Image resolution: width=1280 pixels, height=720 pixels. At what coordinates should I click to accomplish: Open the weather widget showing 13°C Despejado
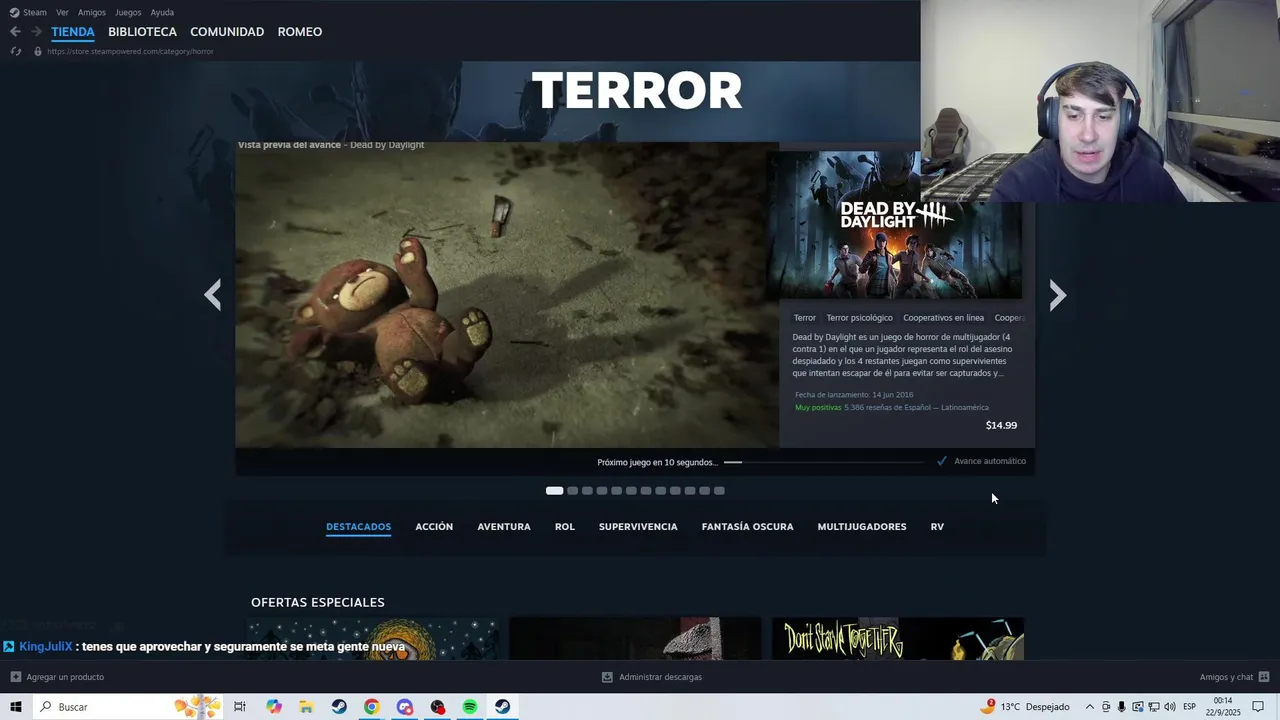1025,707
